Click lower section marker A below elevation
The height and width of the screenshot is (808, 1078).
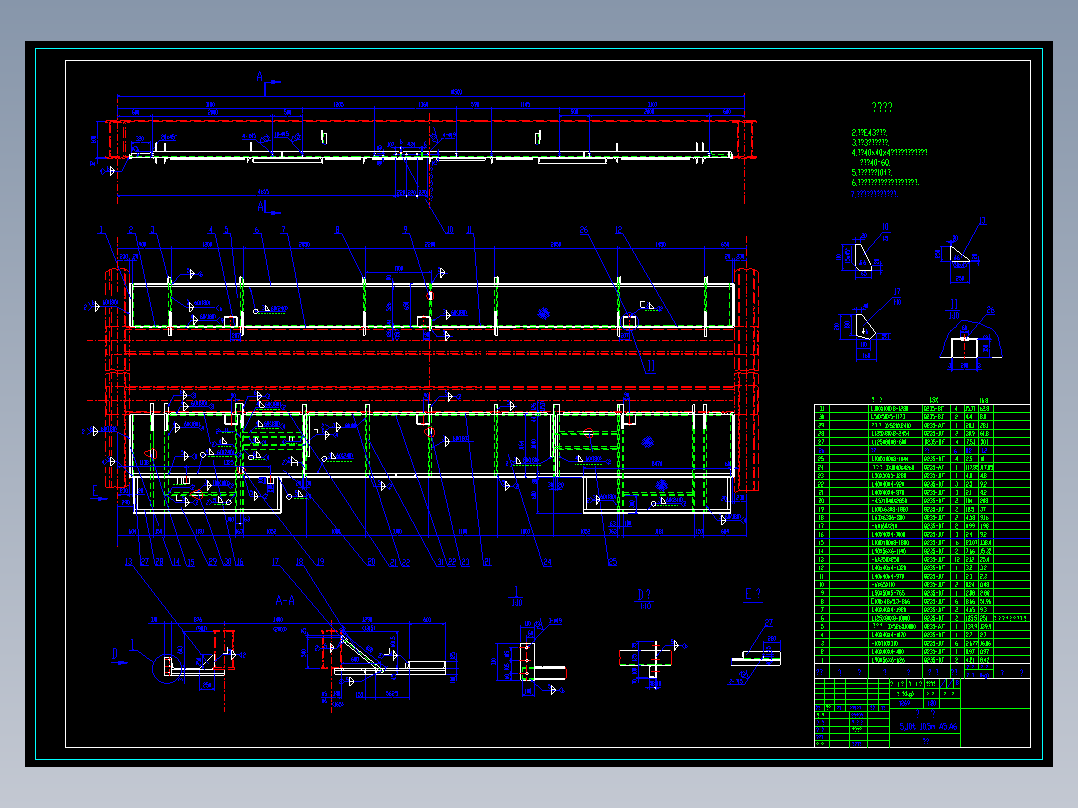[268, 208]
